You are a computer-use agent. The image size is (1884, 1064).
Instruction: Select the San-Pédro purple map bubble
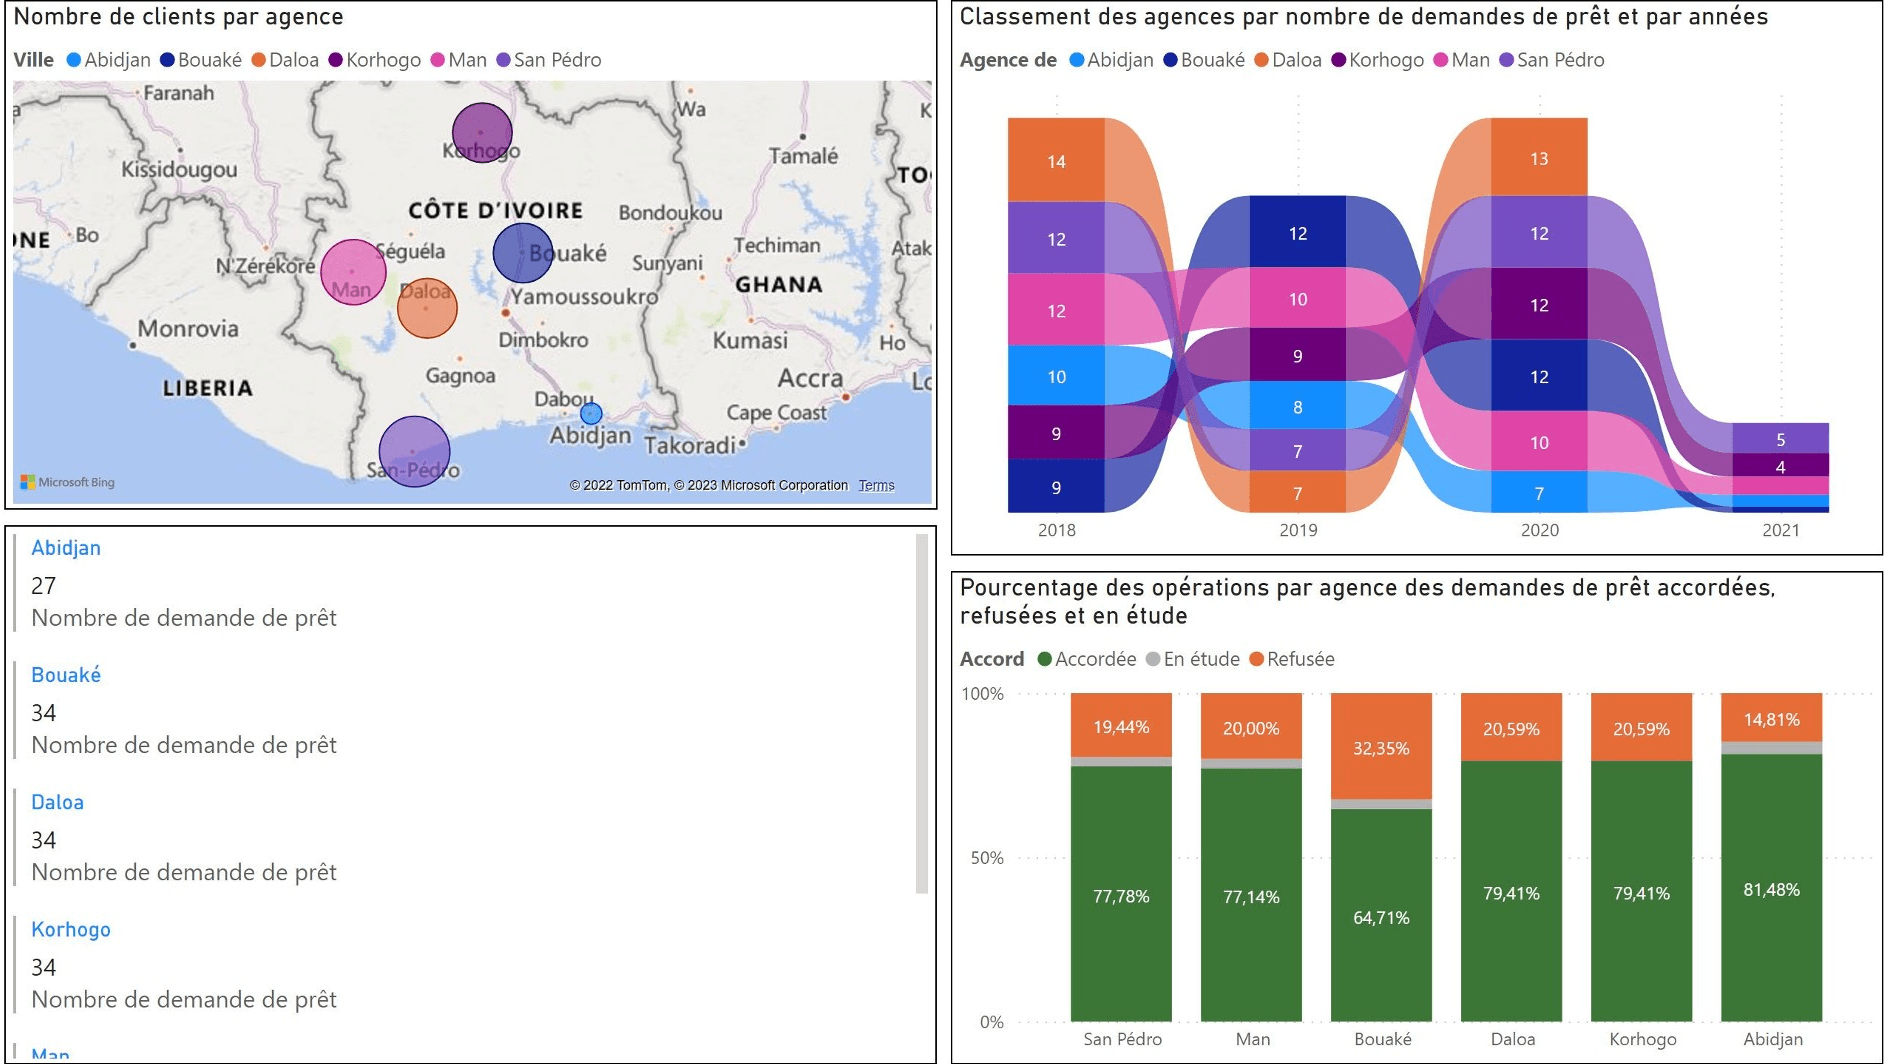click(414, 452)
